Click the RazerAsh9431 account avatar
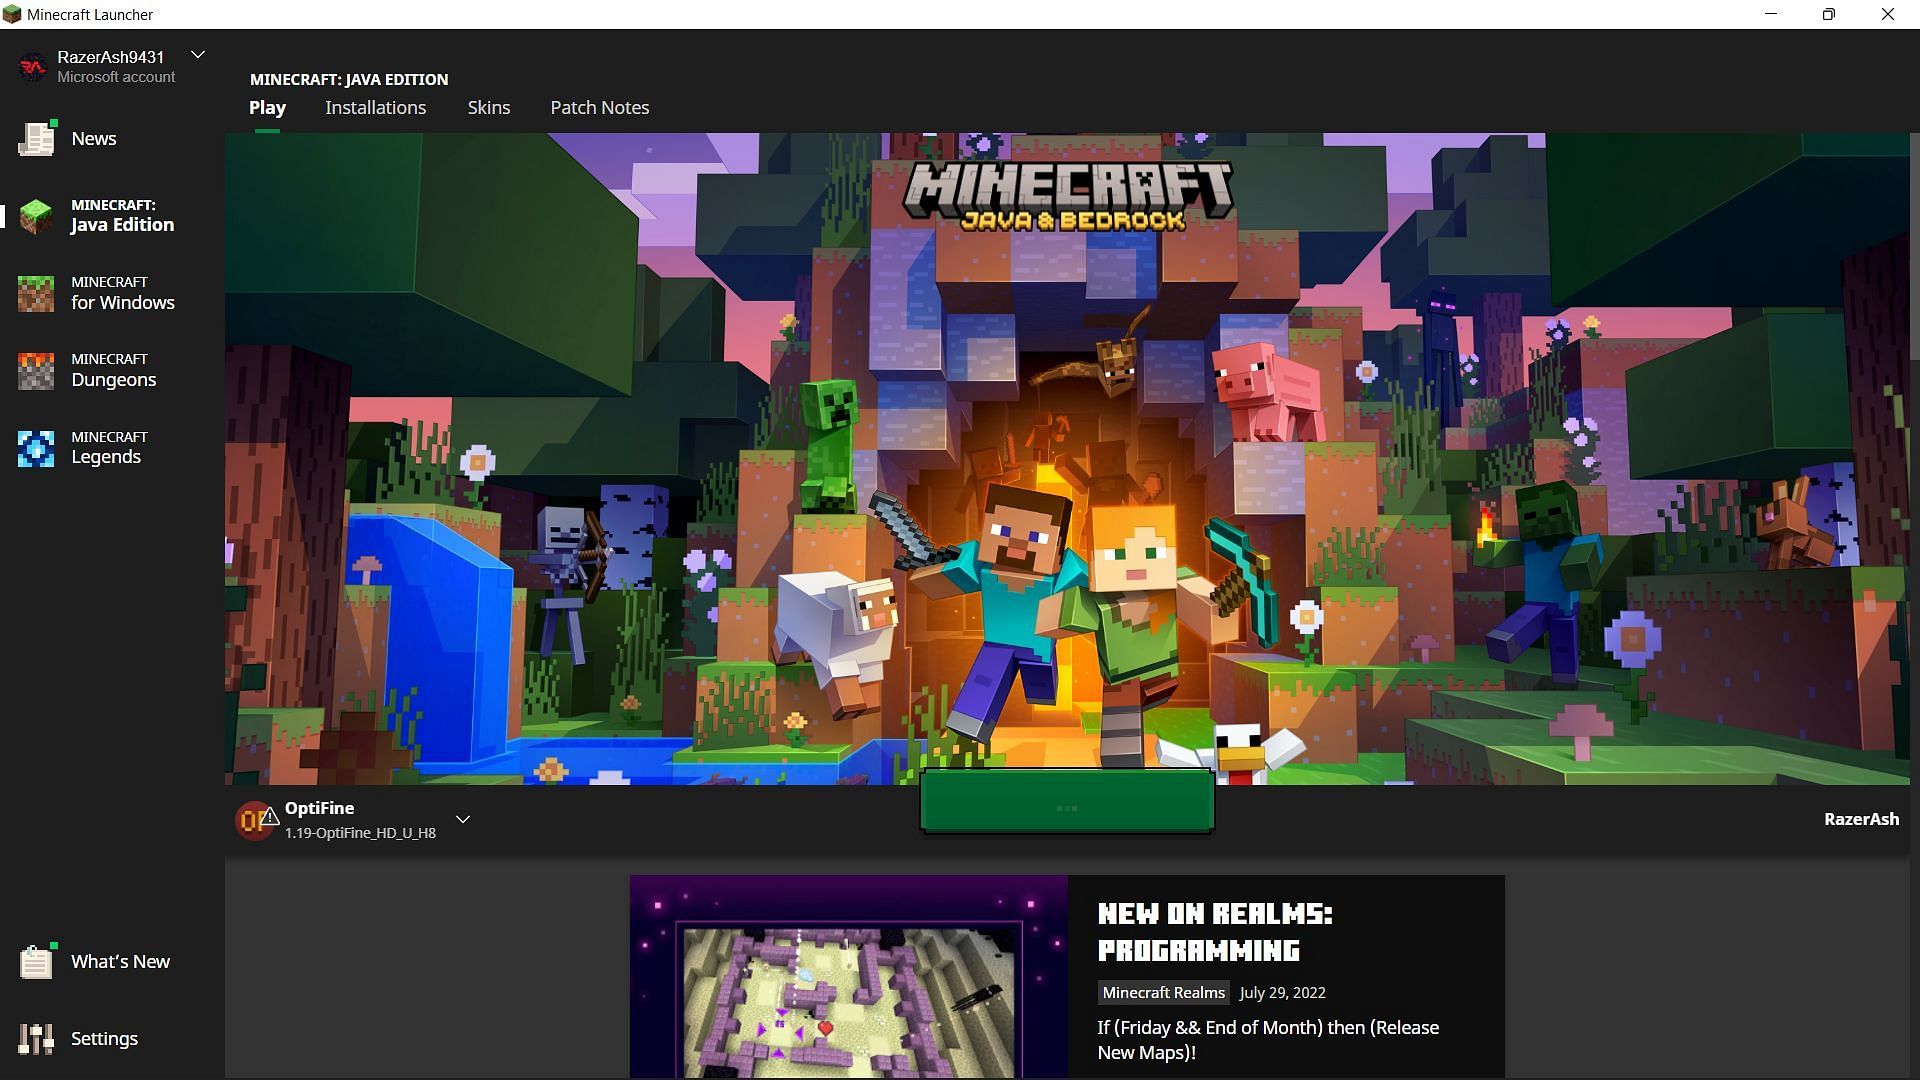The height and width of the screenshot is (1080, 1920). click(33, 67)
